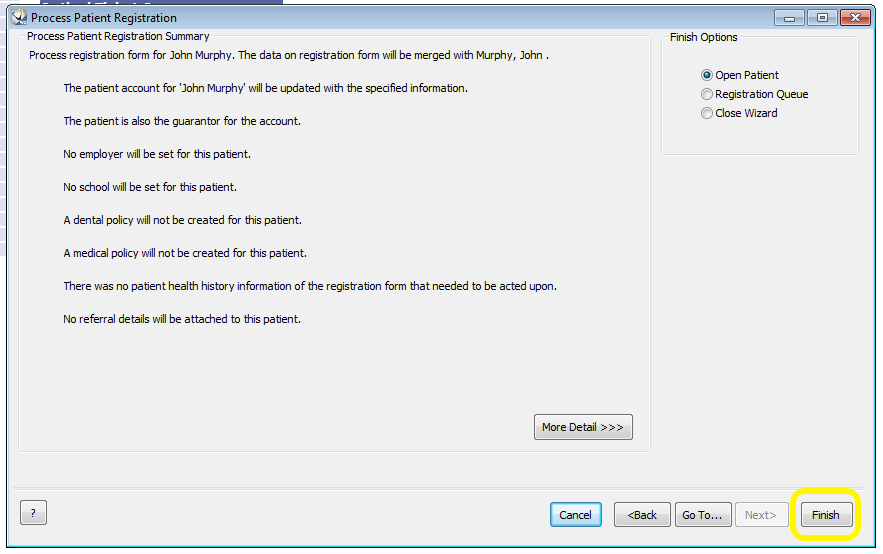Select the Close Wizard radio option
Screen dimensions: 883x554
[739, 113]
